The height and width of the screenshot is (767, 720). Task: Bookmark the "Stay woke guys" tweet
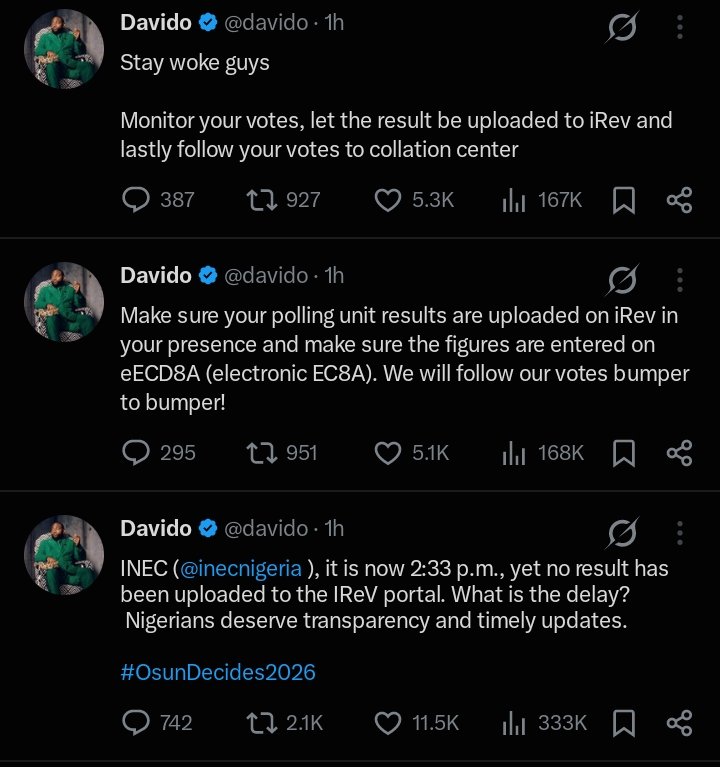[624, 200]
